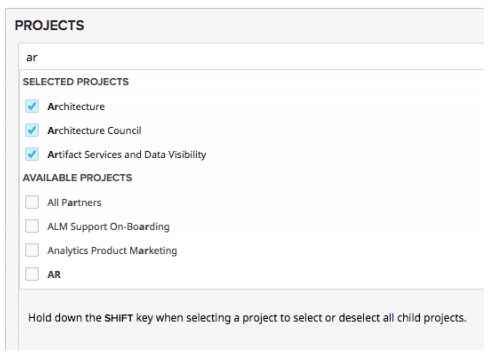491x361 pixels.
Task: Click the ALM Support On-Boarding label
Action: pyautogui.click(x=108, y=227)
